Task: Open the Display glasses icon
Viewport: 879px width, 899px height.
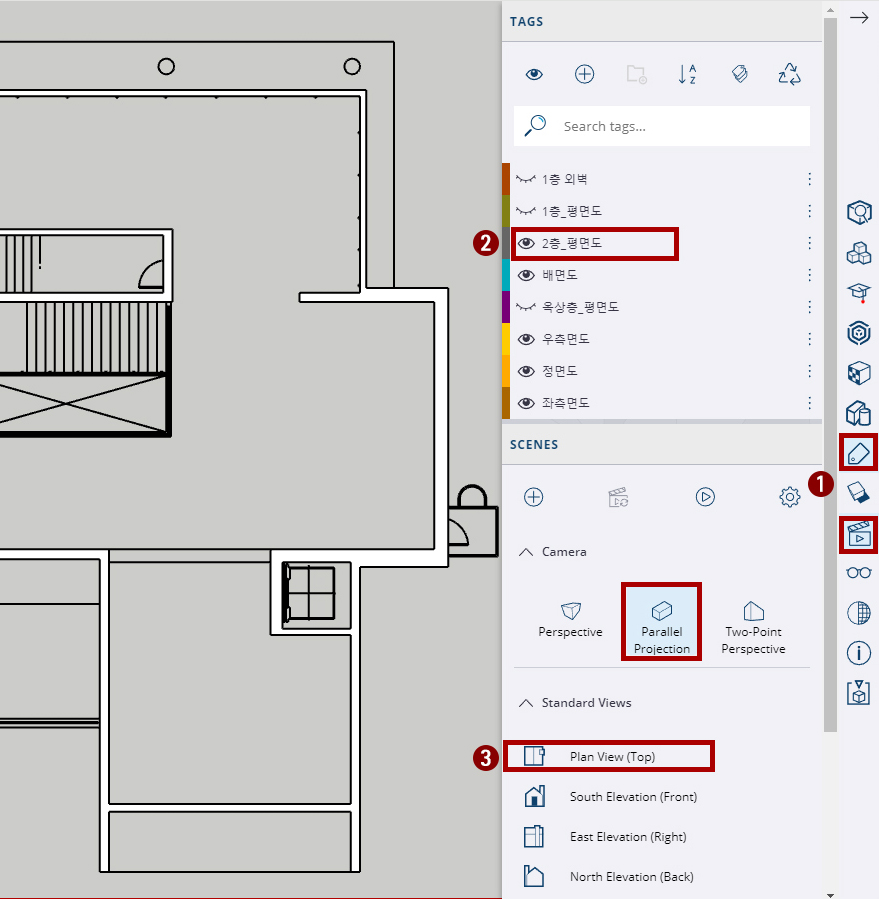Action: (x=859, y=572)
